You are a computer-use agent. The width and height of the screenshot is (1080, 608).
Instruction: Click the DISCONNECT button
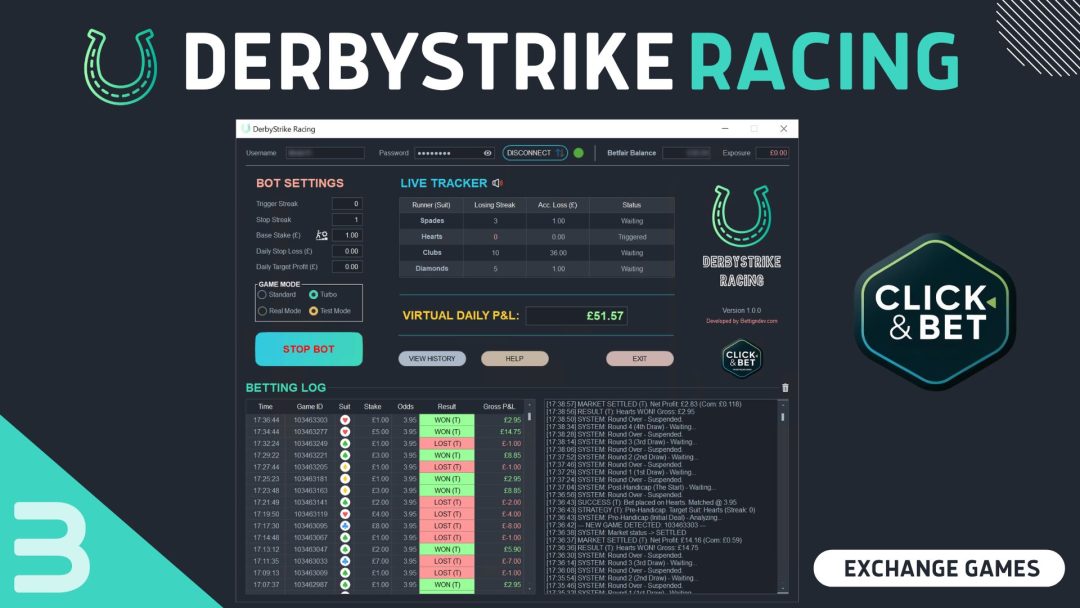(x=535, y=153)
